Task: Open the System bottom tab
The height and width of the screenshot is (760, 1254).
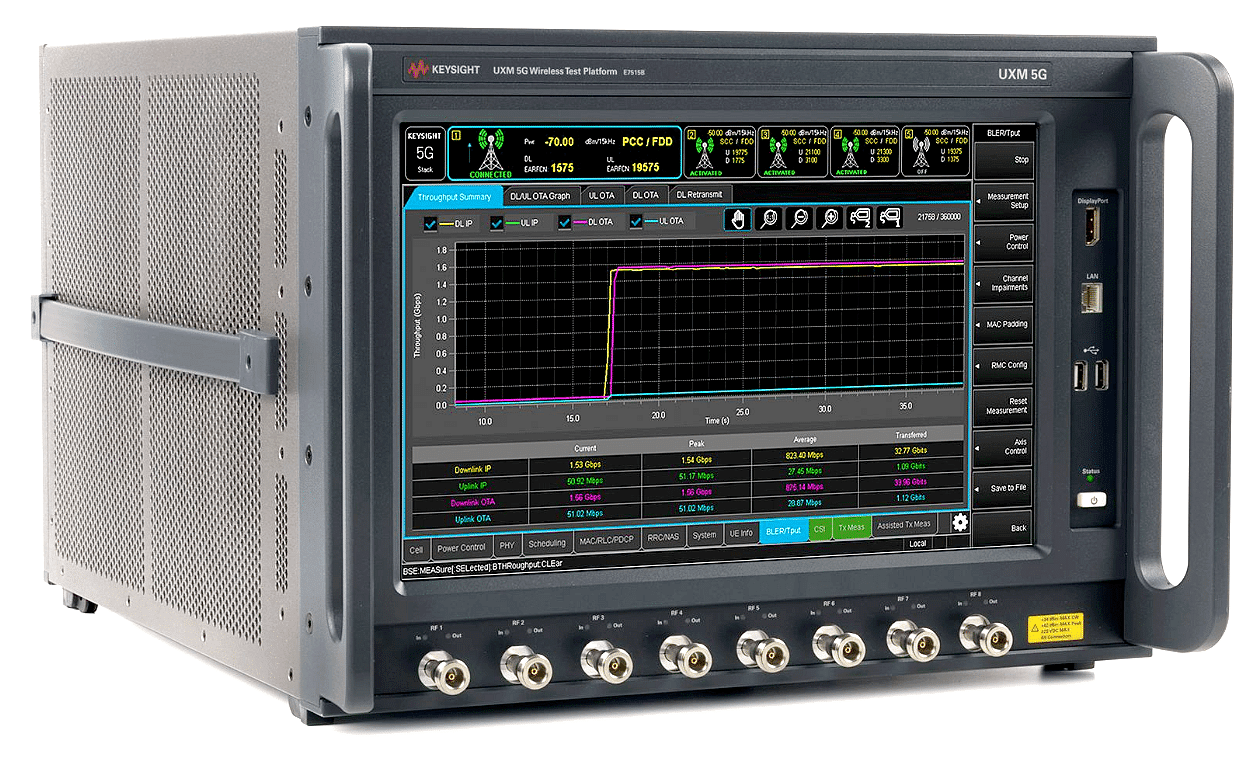Action: pos(705,536)
